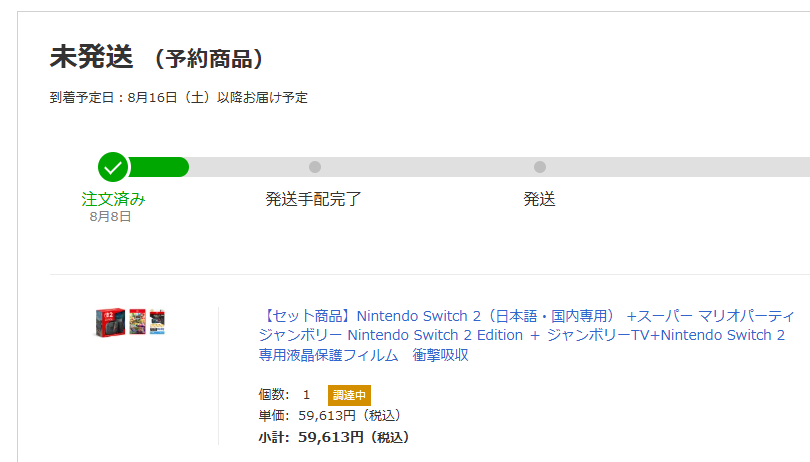
Task: Click the 専用液晶保護フィルム 衝撃吸収 link line
Action: click(363, 355)
